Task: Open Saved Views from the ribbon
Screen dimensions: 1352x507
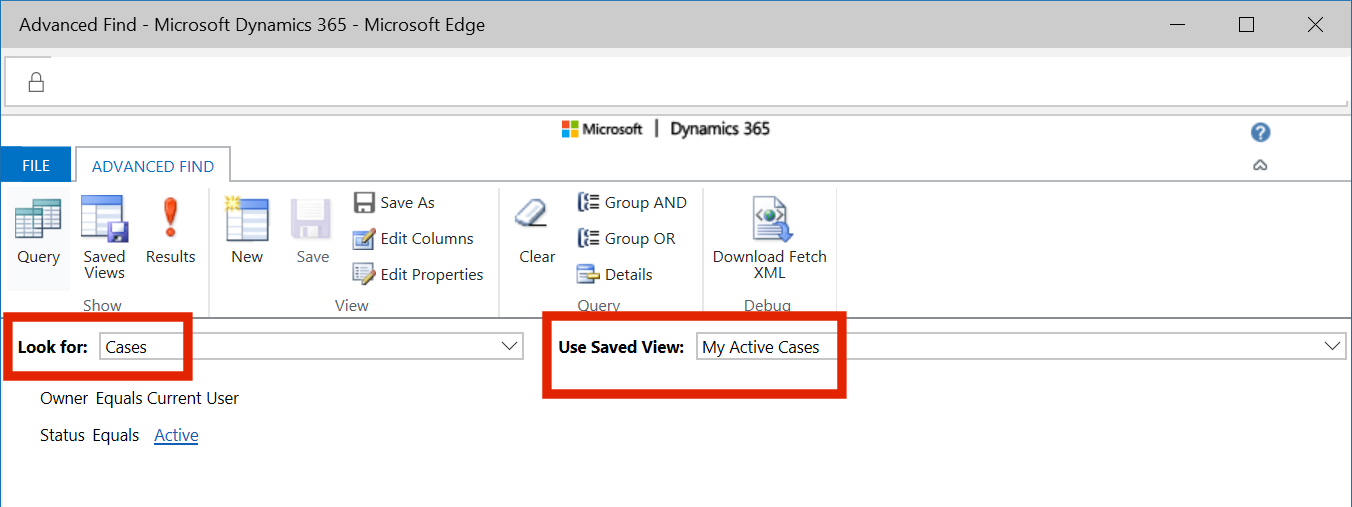Action: (104, 236)
